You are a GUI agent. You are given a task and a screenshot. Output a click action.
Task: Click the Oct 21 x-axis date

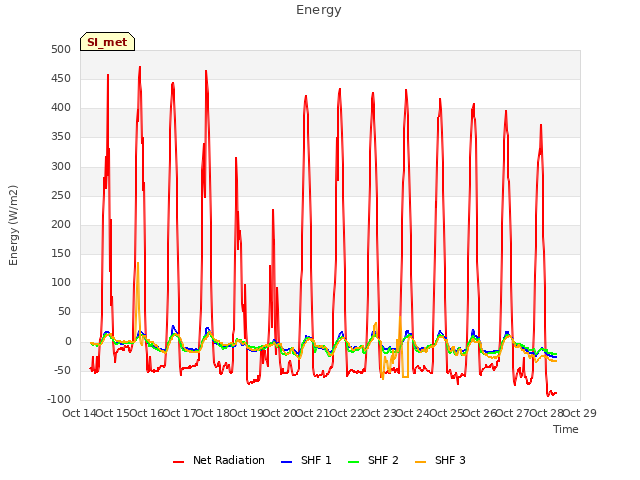pyautogui.click(x=313, y=413)
